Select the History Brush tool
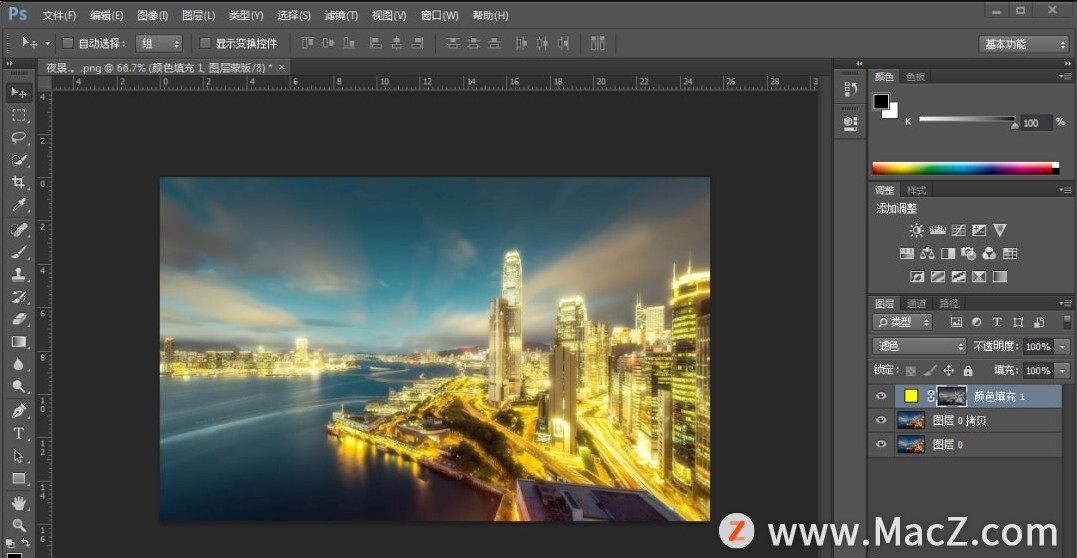This screenshot has width=1077, height=558. pyautogui.click(x=19, y=297)
